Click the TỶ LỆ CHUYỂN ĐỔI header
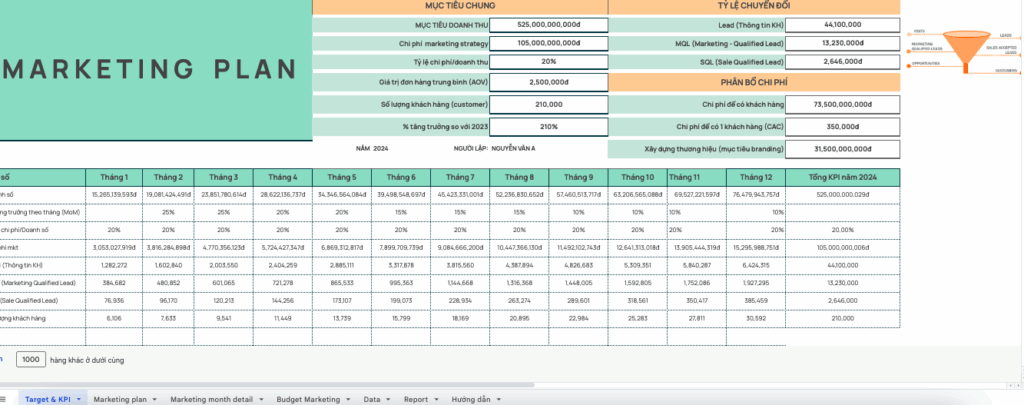Viewport: 1024px width, 405px height. click(754, 6)
